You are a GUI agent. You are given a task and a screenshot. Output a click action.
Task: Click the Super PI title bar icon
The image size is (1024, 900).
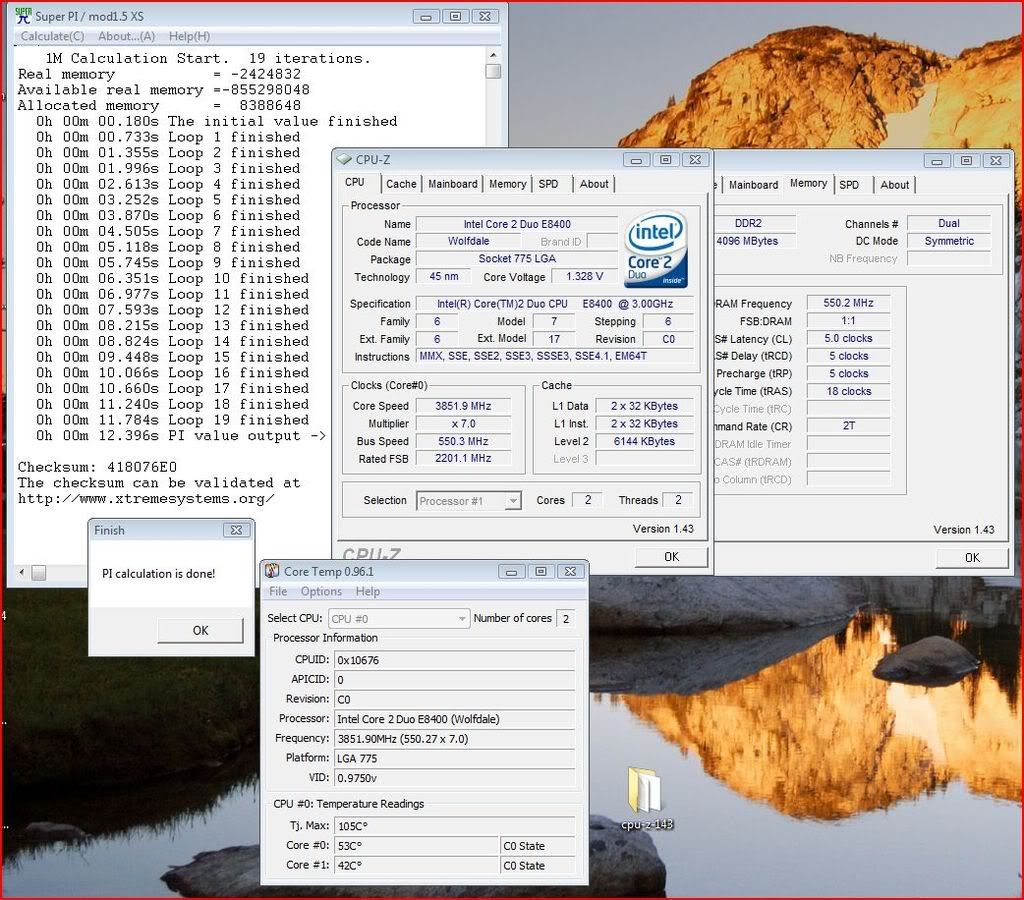click(x=23, y=16)
